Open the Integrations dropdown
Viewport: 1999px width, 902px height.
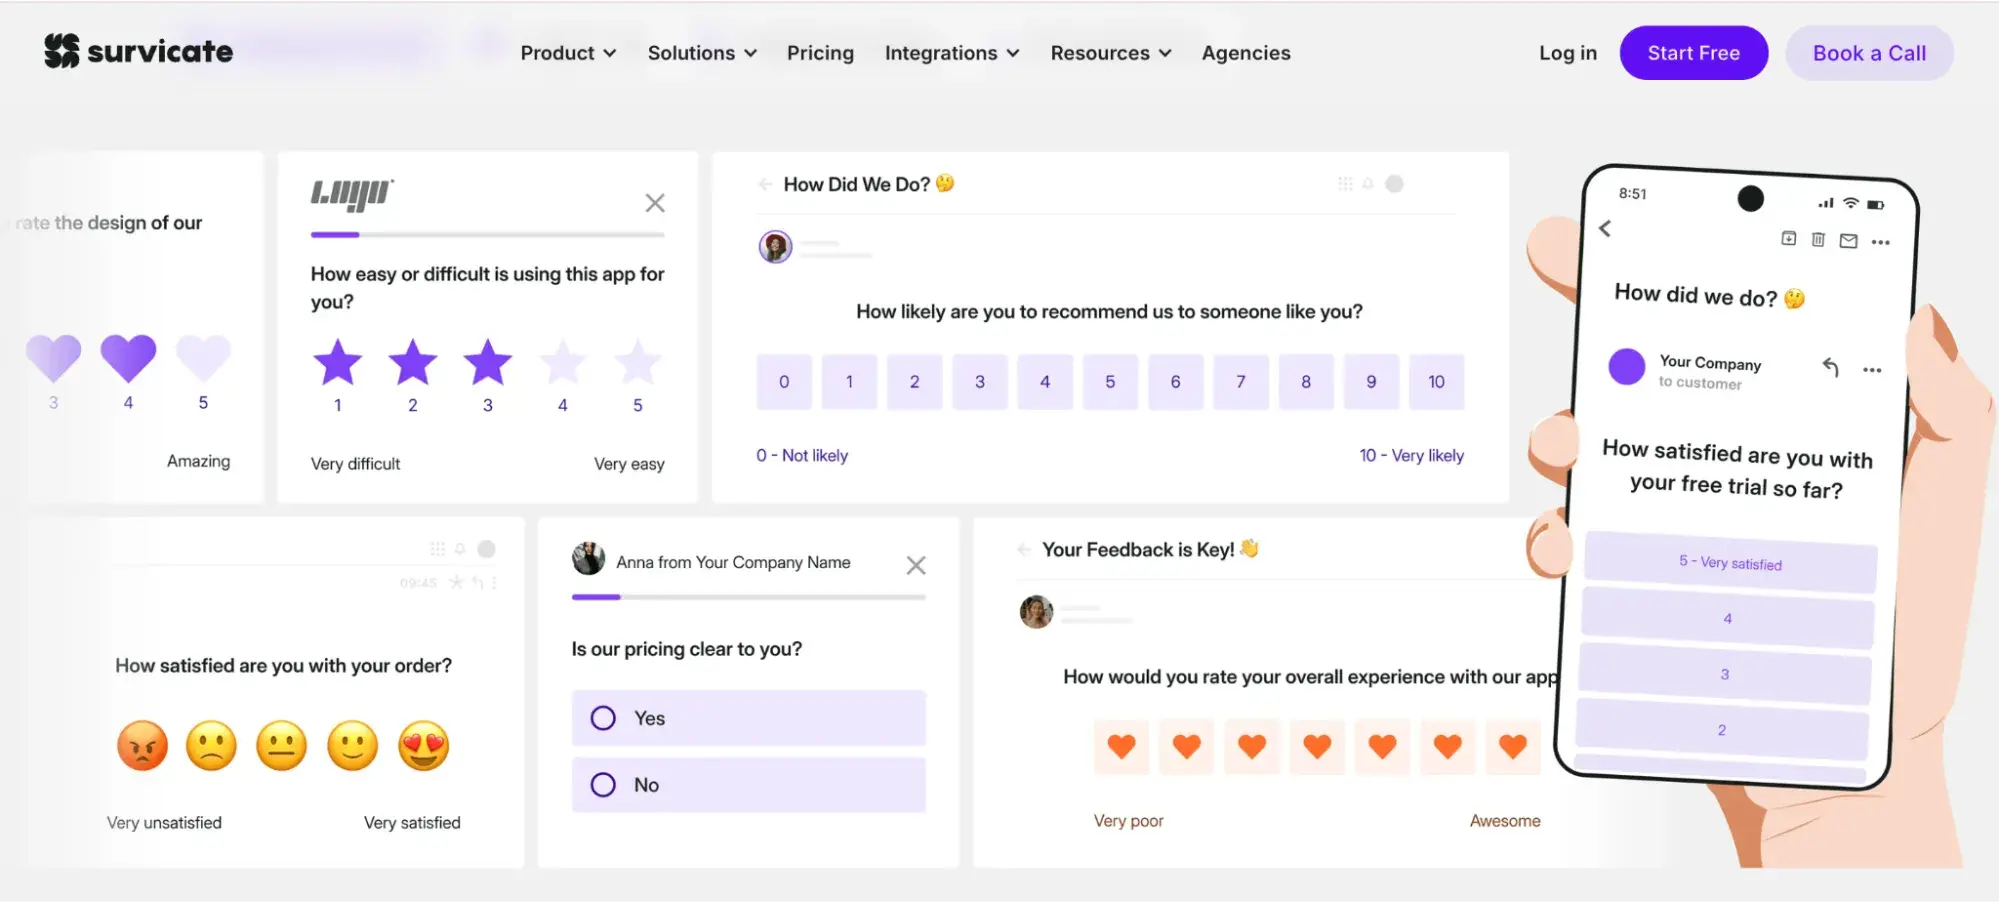950,52
